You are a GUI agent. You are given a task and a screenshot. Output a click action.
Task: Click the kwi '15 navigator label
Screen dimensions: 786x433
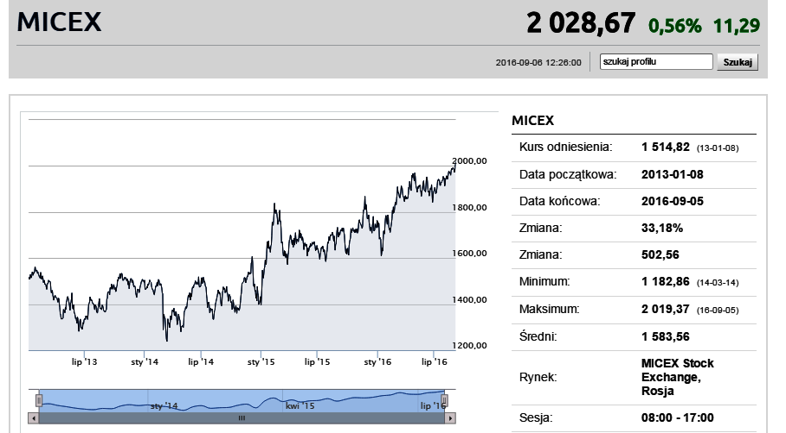(300, 406)
